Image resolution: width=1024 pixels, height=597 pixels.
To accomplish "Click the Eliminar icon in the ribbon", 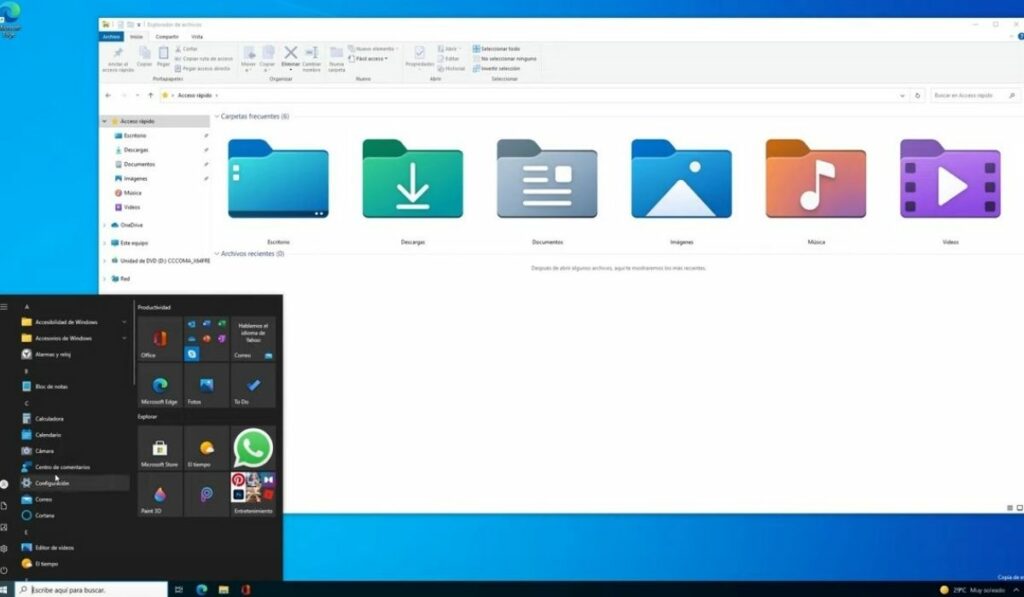I will point(290,55).
